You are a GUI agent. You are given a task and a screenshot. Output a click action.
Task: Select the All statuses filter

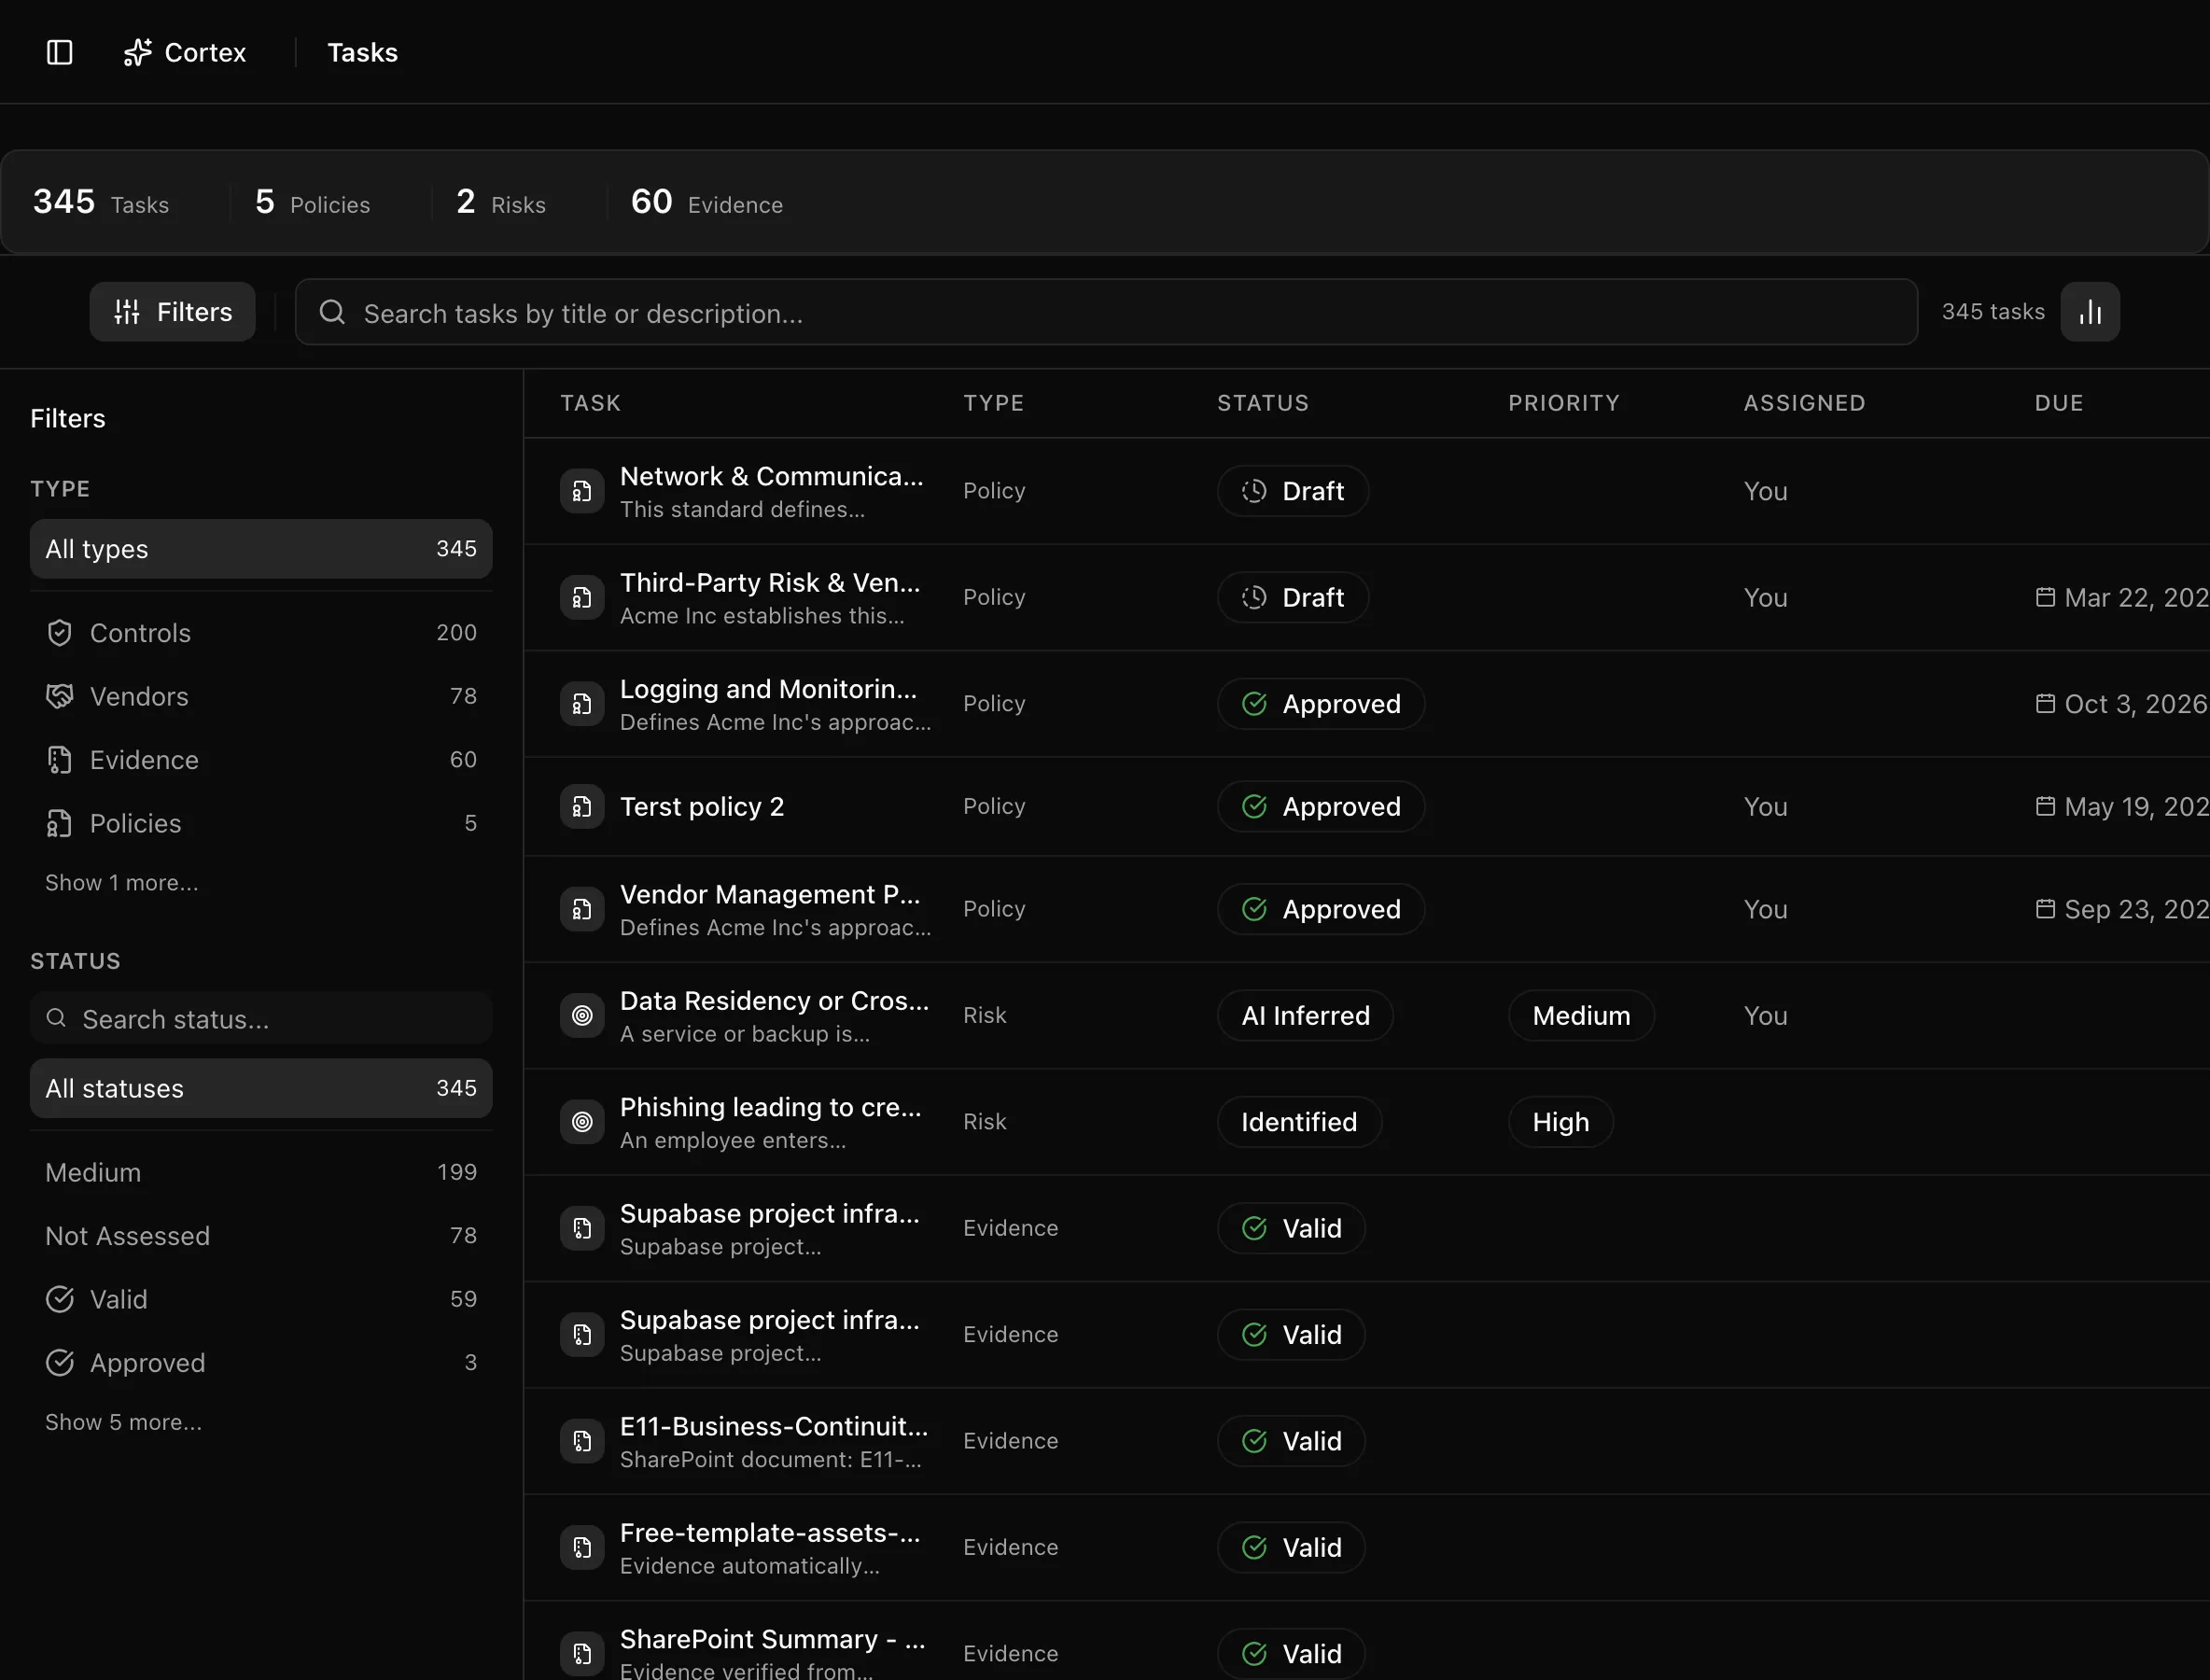click(261, 1088)
